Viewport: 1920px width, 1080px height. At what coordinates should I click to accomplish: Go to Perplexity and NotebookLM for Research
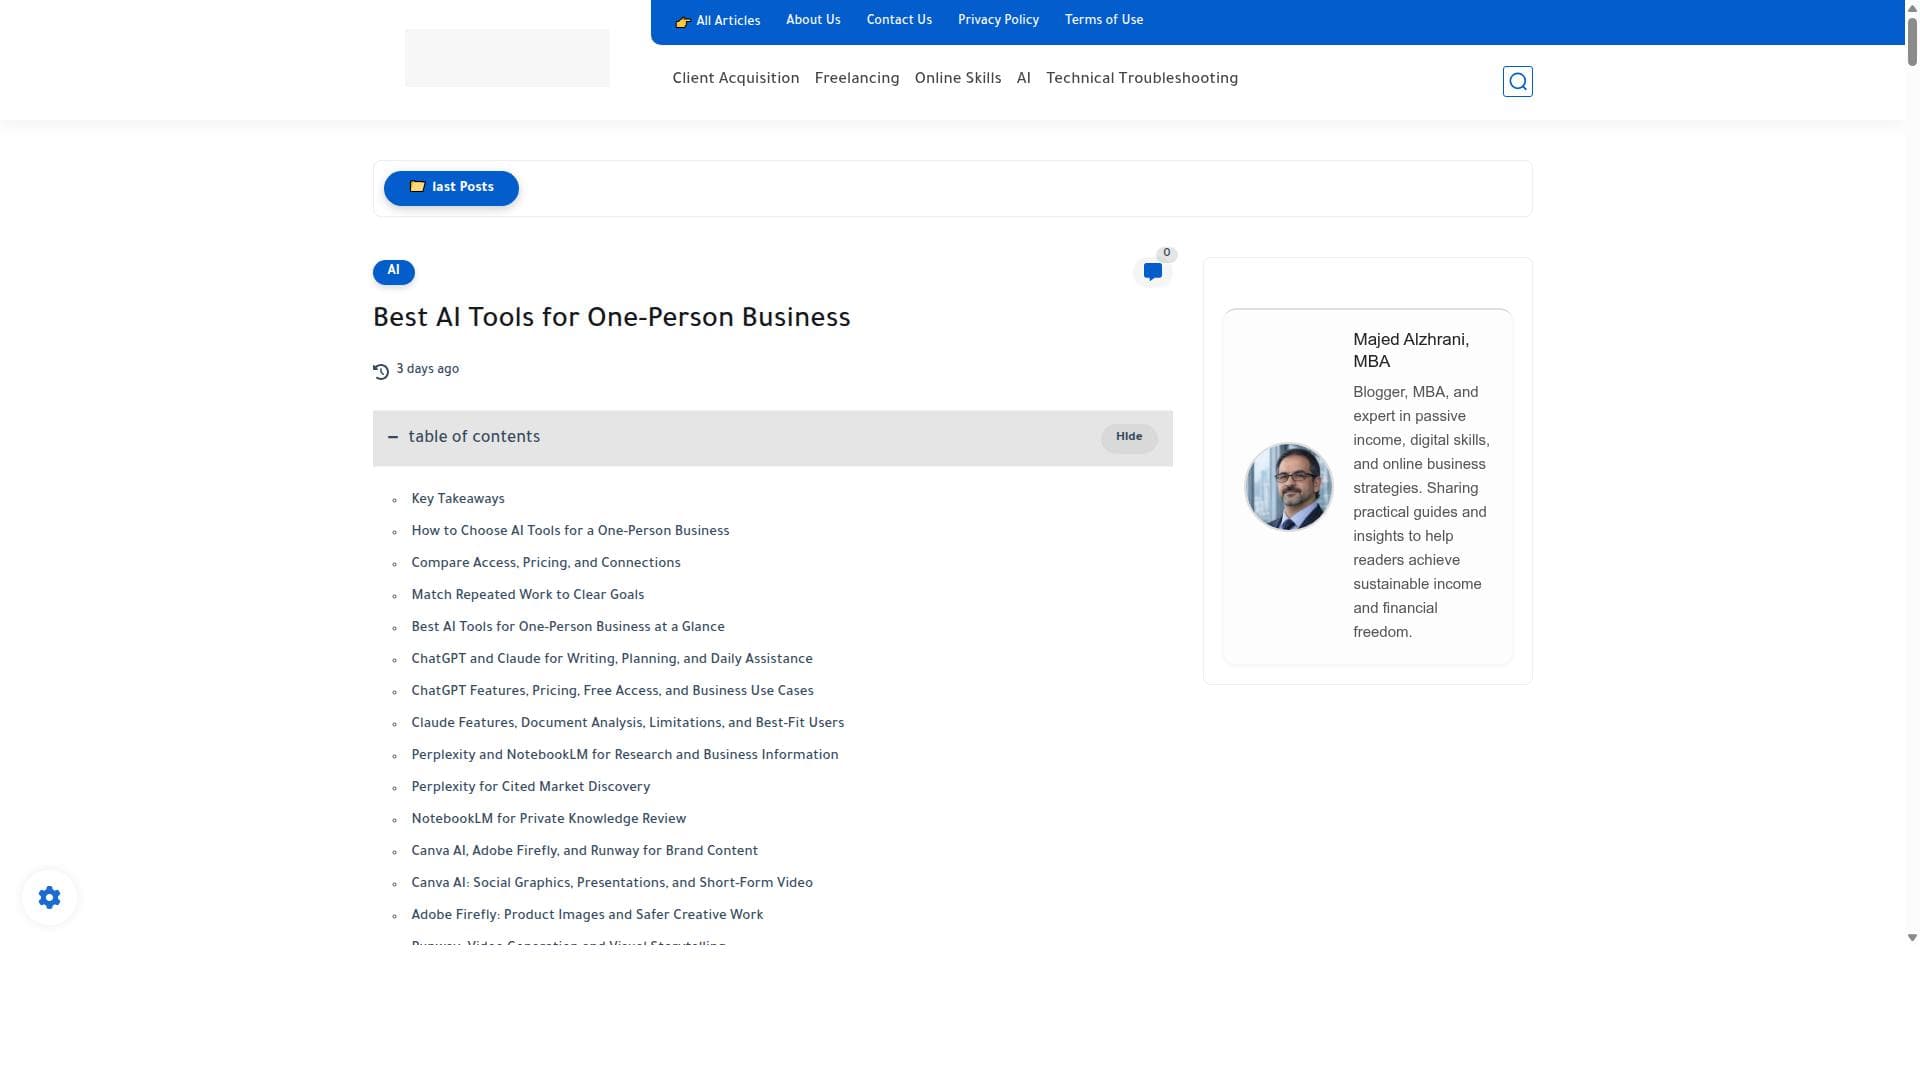[x=625, y=755]
